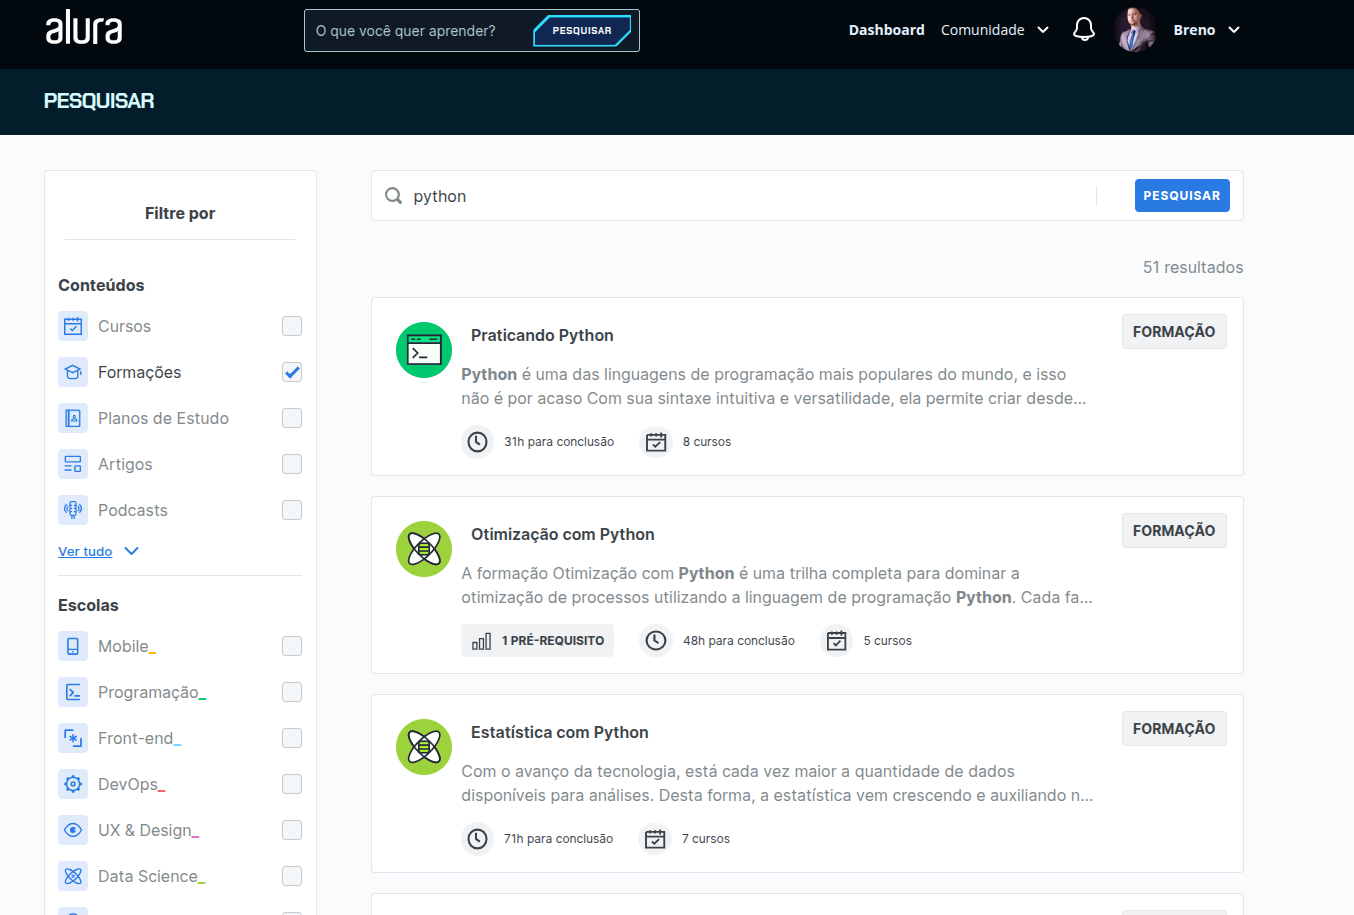Image resolution: width=1354 pixels, height=915 pixels.
Task: Click FORMAÇÃO tag on Estatística com Python
Action: pyautogui.click(x=1174, y=729)
